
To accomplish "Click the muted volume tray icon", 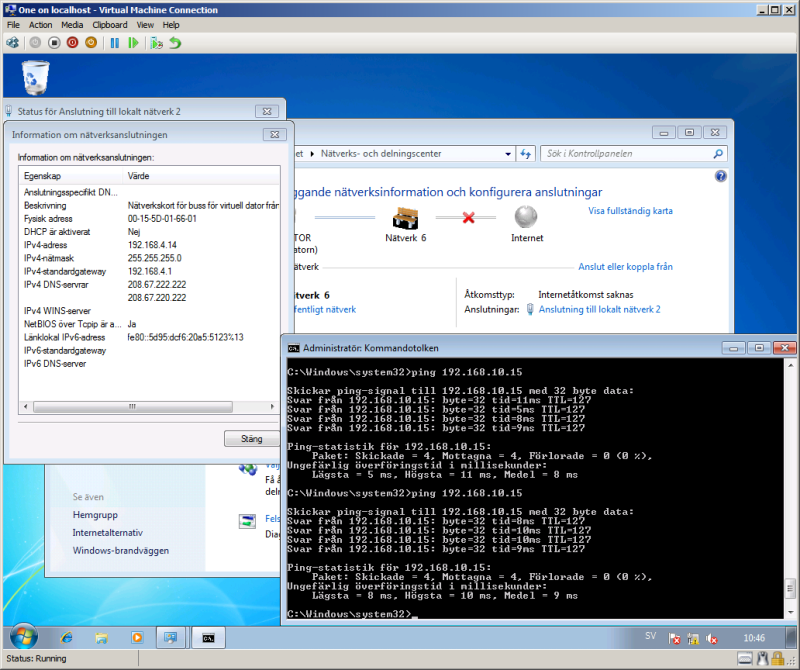I will click(712, 638).
